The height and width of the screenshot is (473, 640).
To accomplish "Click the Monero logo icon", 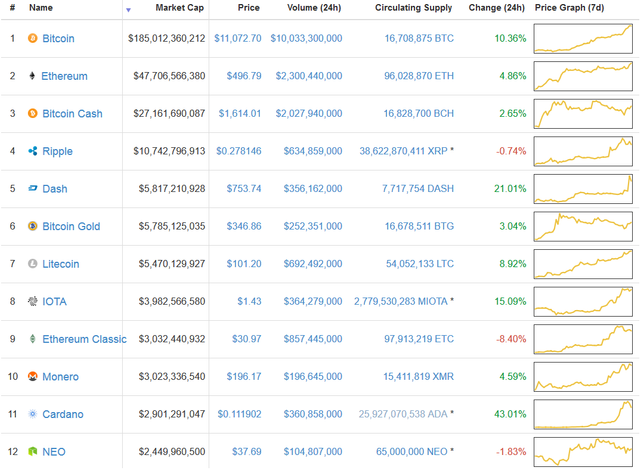I will coord(33,376).
